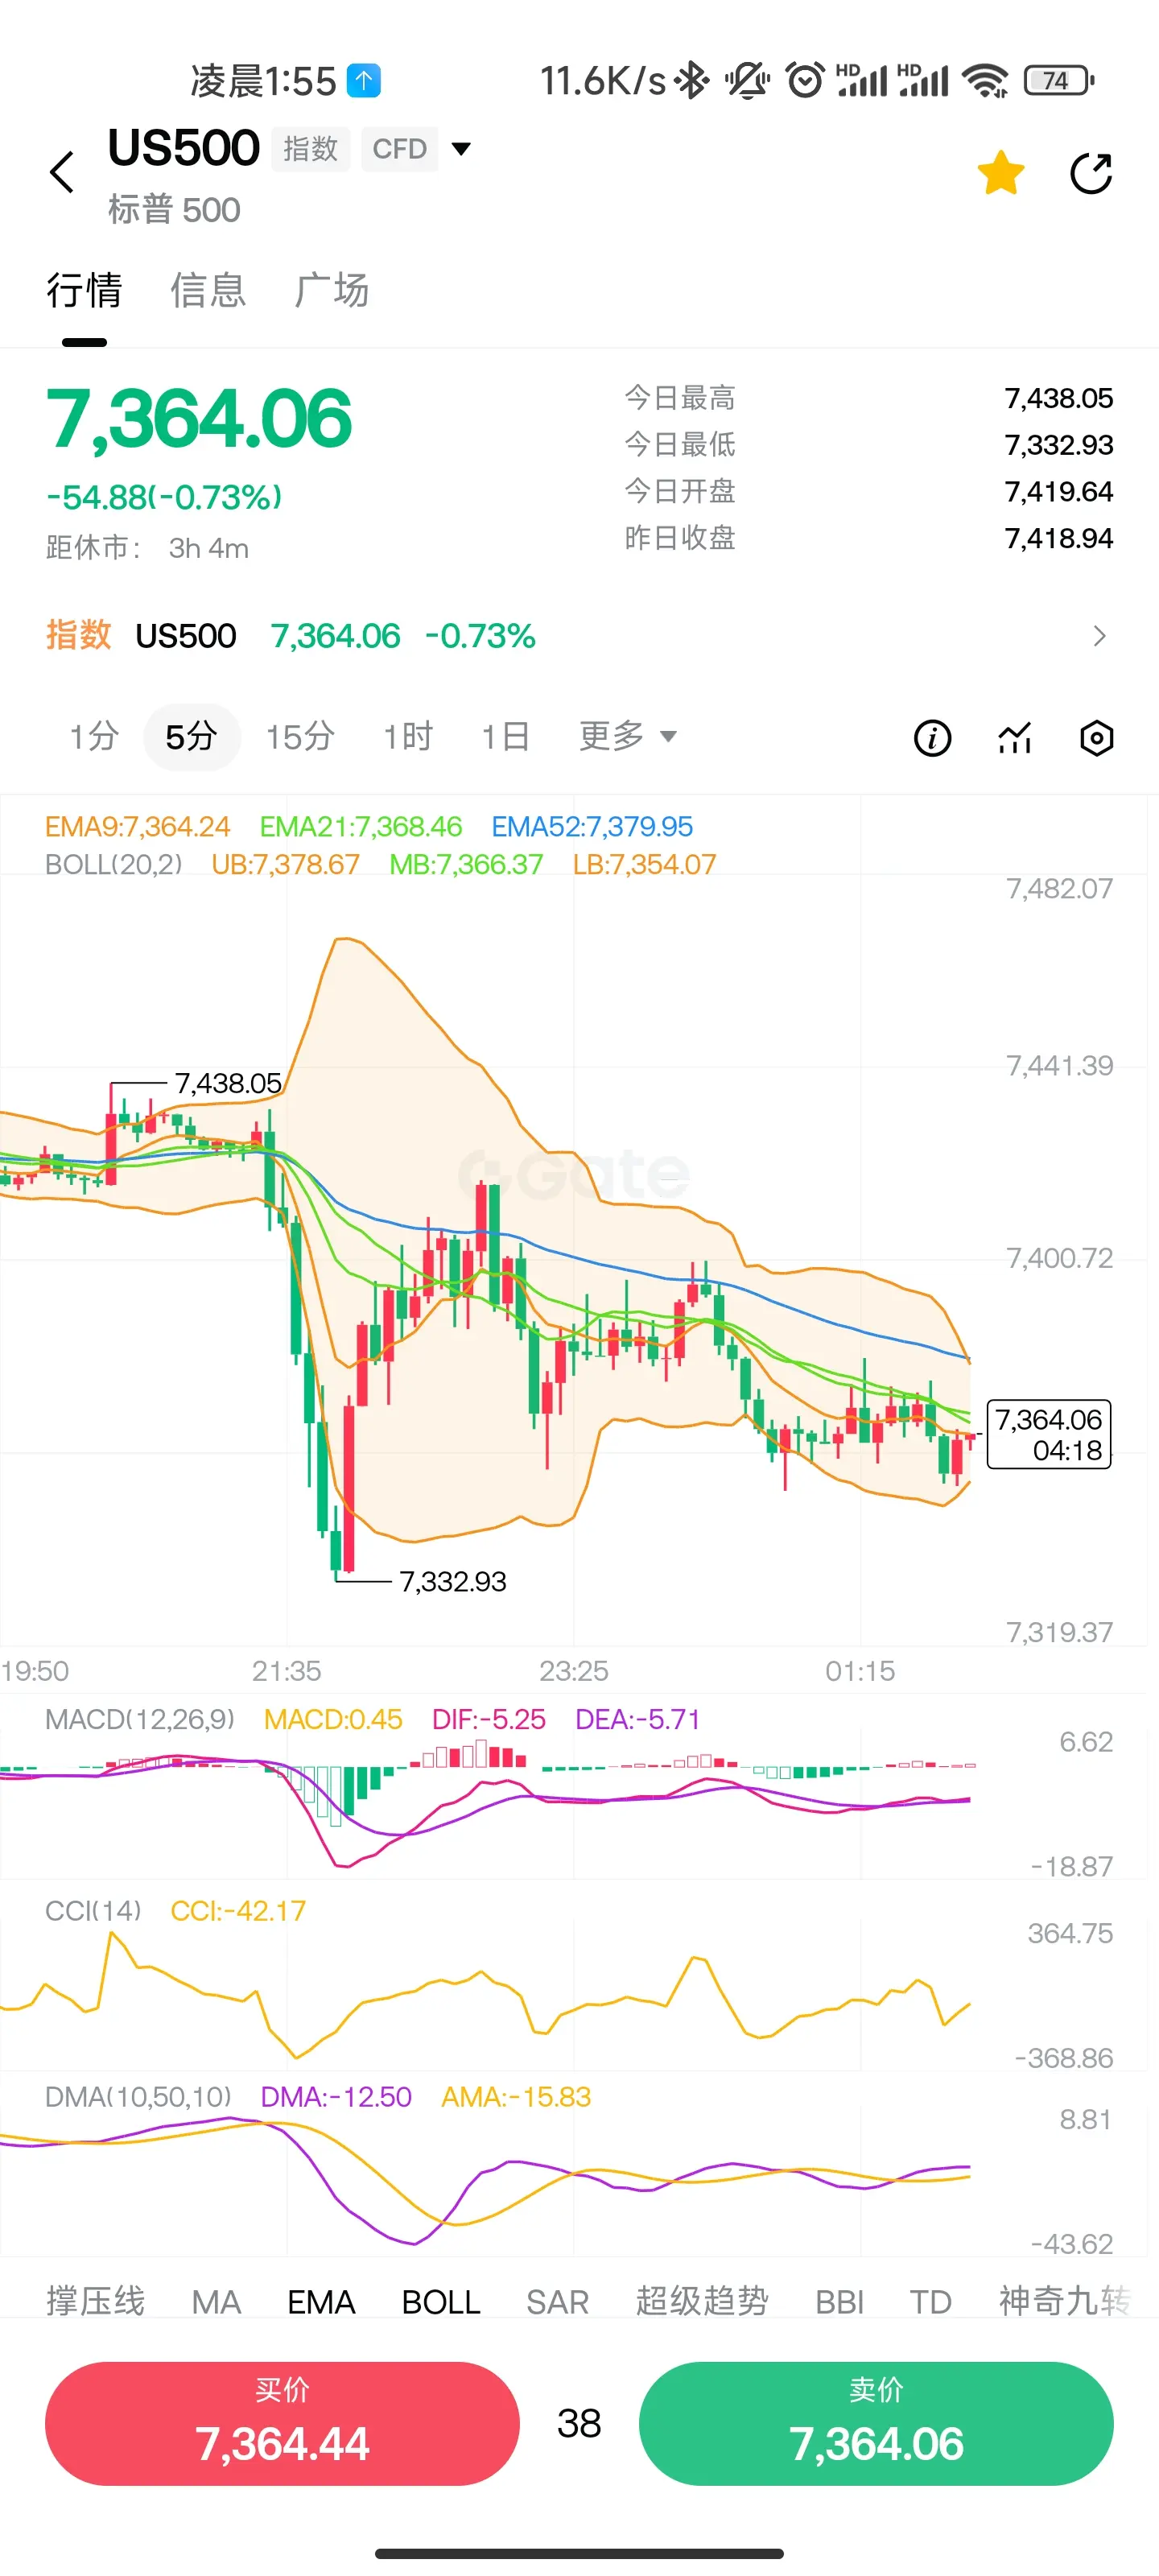Toggle the 超级趋势 indicator
1159x2576 pixels.
(702, 2301)
